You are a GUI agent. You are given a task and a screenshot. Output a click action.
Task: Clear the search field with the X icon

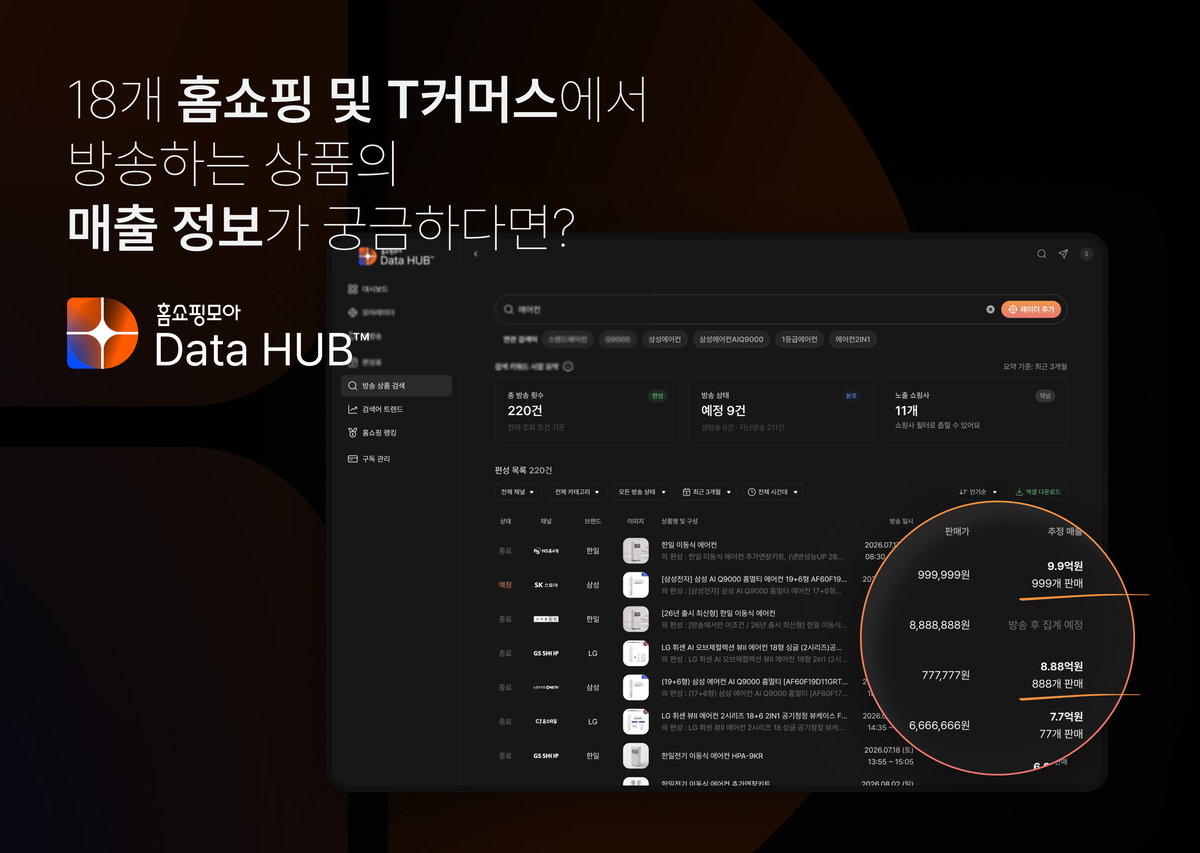click(x=990, y=310)
